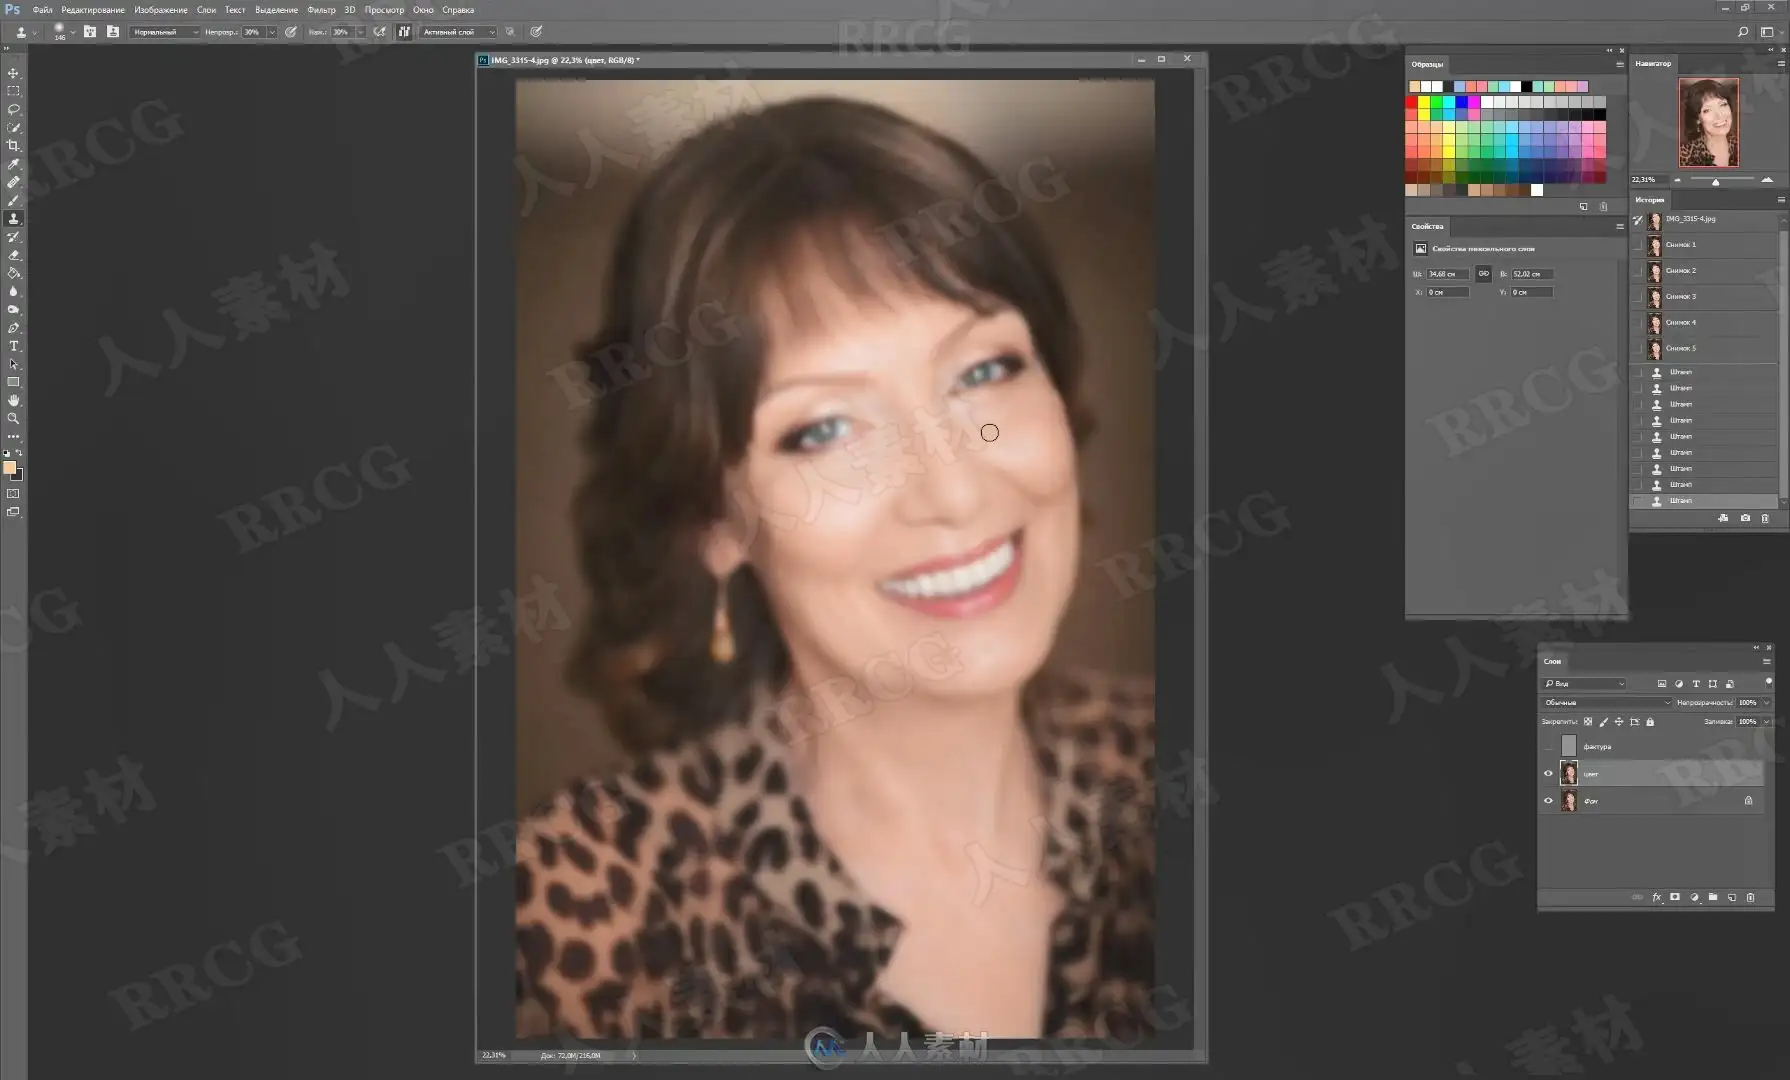Open the layer blend mode dropdown 'Обычные'
The height and width of the screenshot is (1080, 1790).
(x=1607, y=702)
